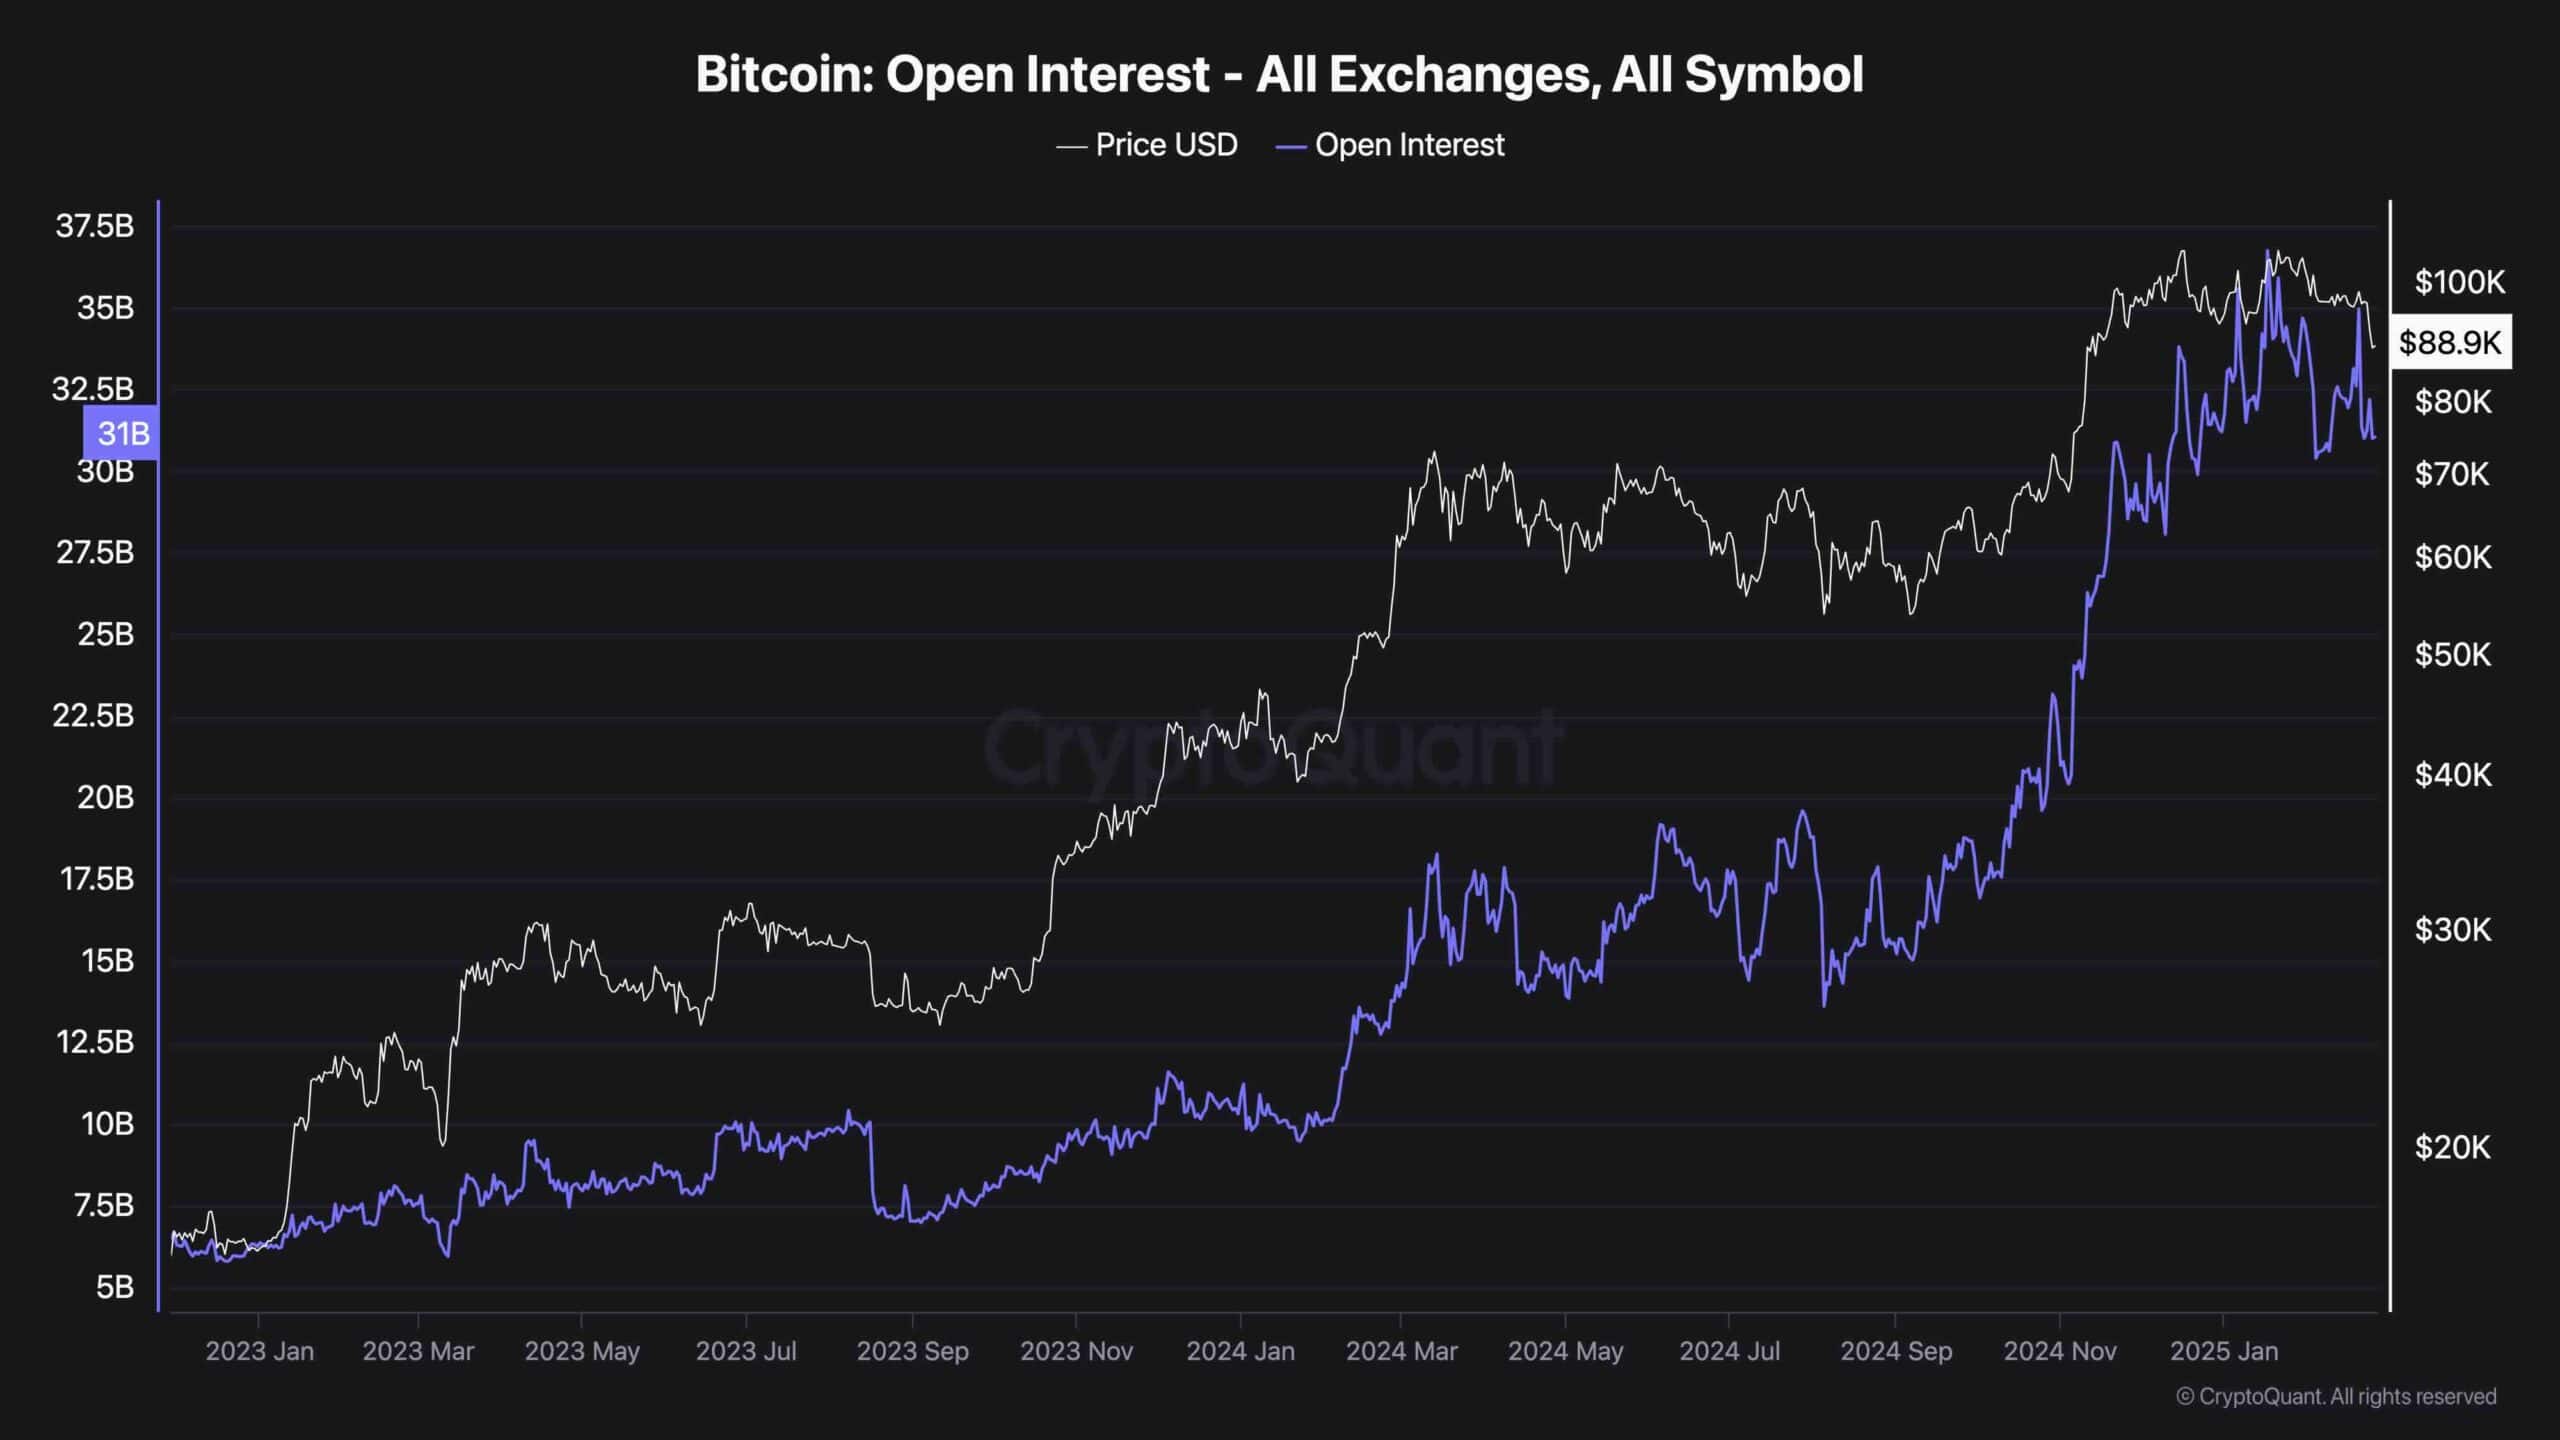Click the 2024 Mar x-axis label

tap(1401, 1351)
